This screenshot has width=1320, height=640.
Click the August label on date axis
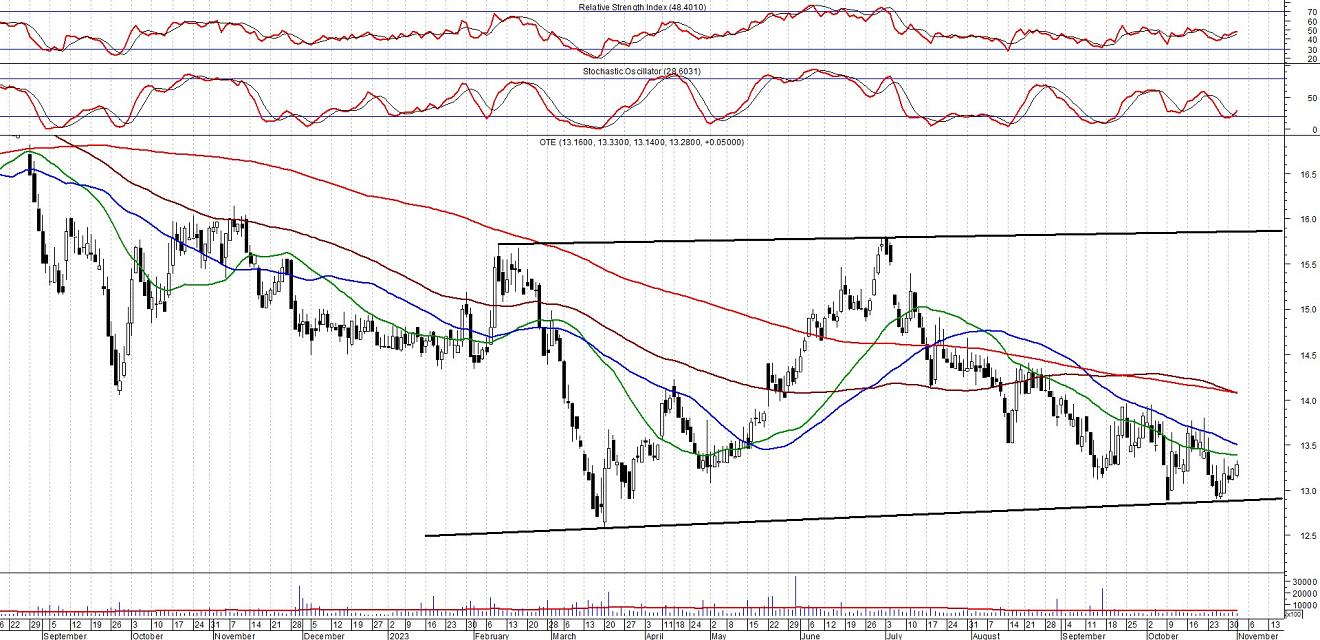coord(985,635)
